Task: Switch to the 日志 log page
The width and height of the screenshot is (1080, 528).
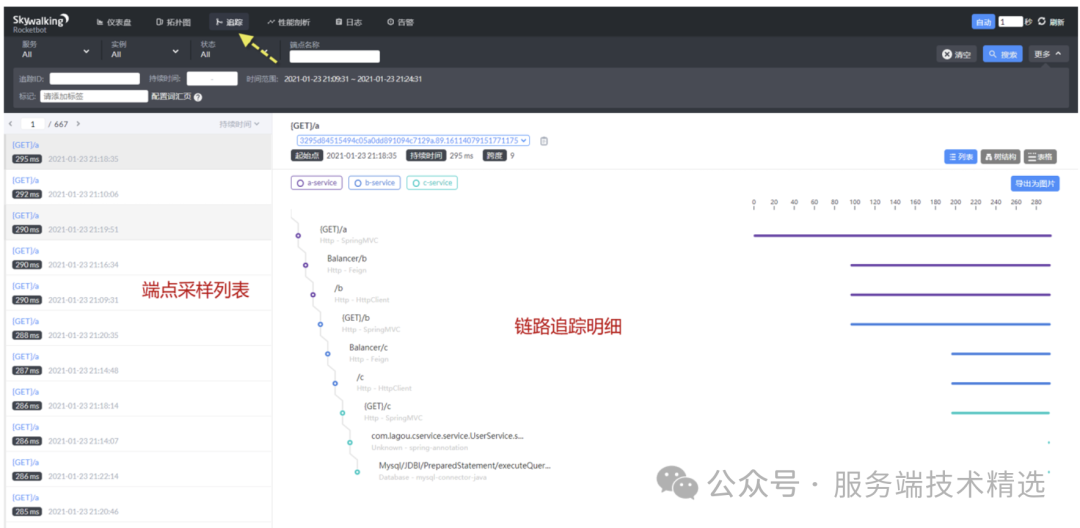Action: 349,22
